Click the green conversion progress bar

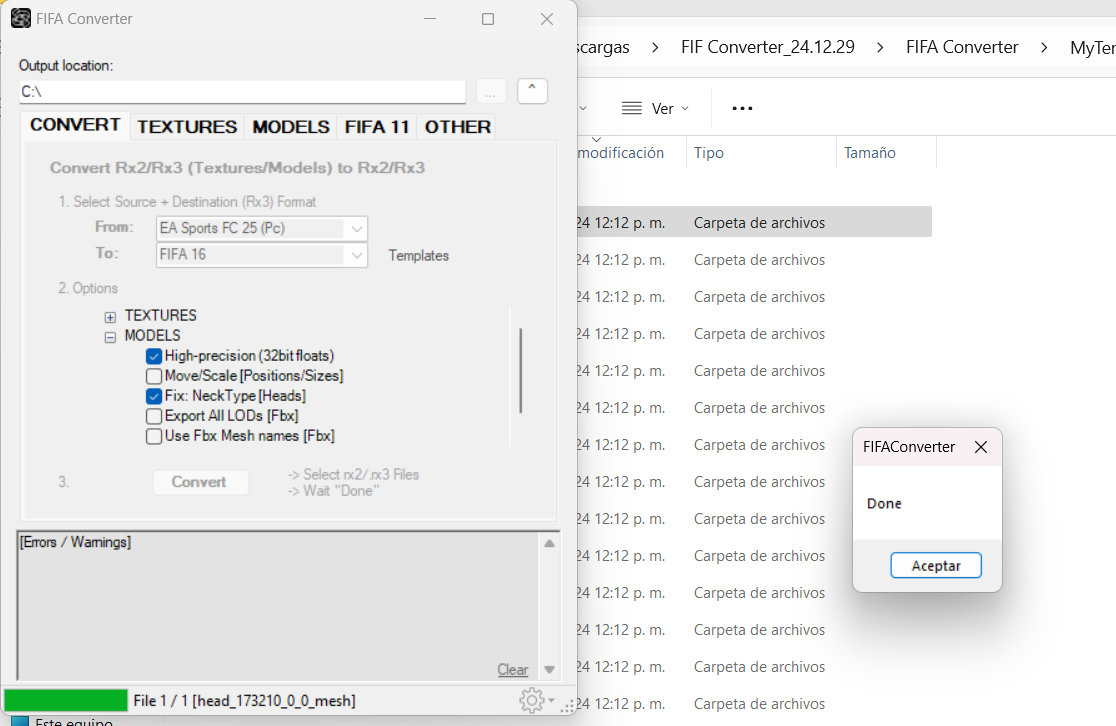pyautogui.click(x=66, y=700)
